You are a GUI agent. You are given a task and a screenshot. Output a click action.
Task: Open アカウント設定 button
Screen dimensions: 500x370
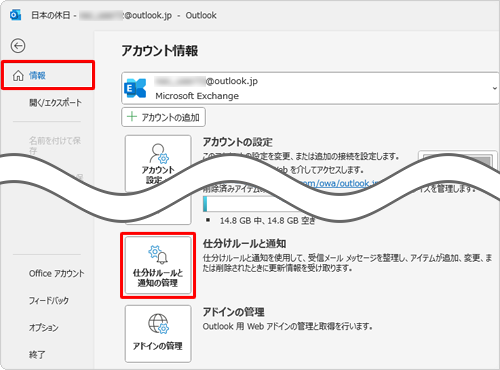tap(158, 164)
